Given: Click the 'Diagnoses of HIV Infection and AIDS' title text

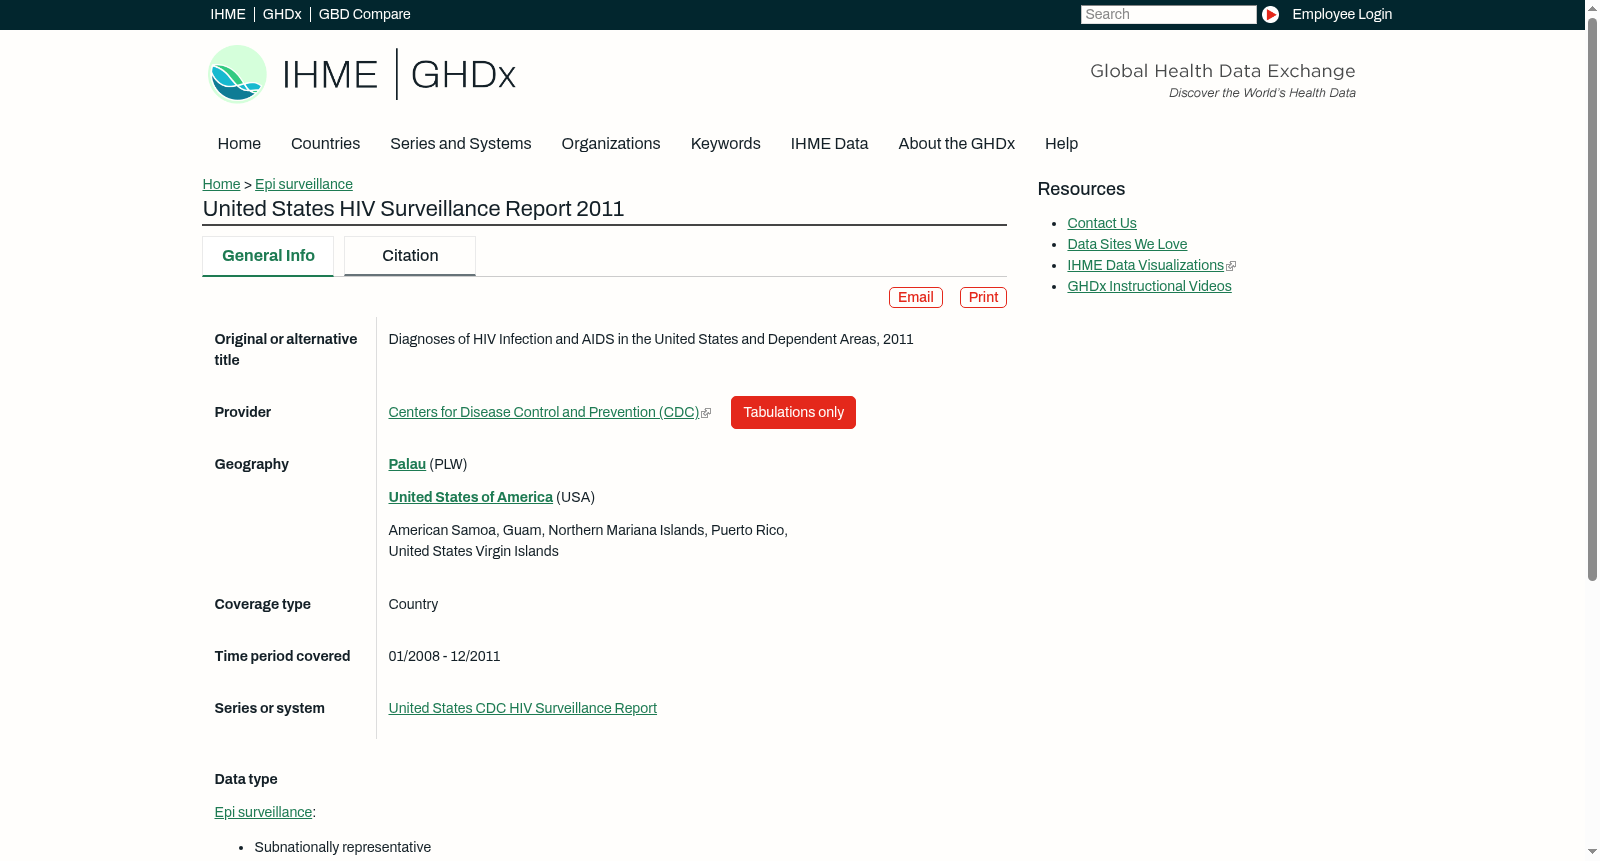Looking at the screenshot, I should coord(651,339).
